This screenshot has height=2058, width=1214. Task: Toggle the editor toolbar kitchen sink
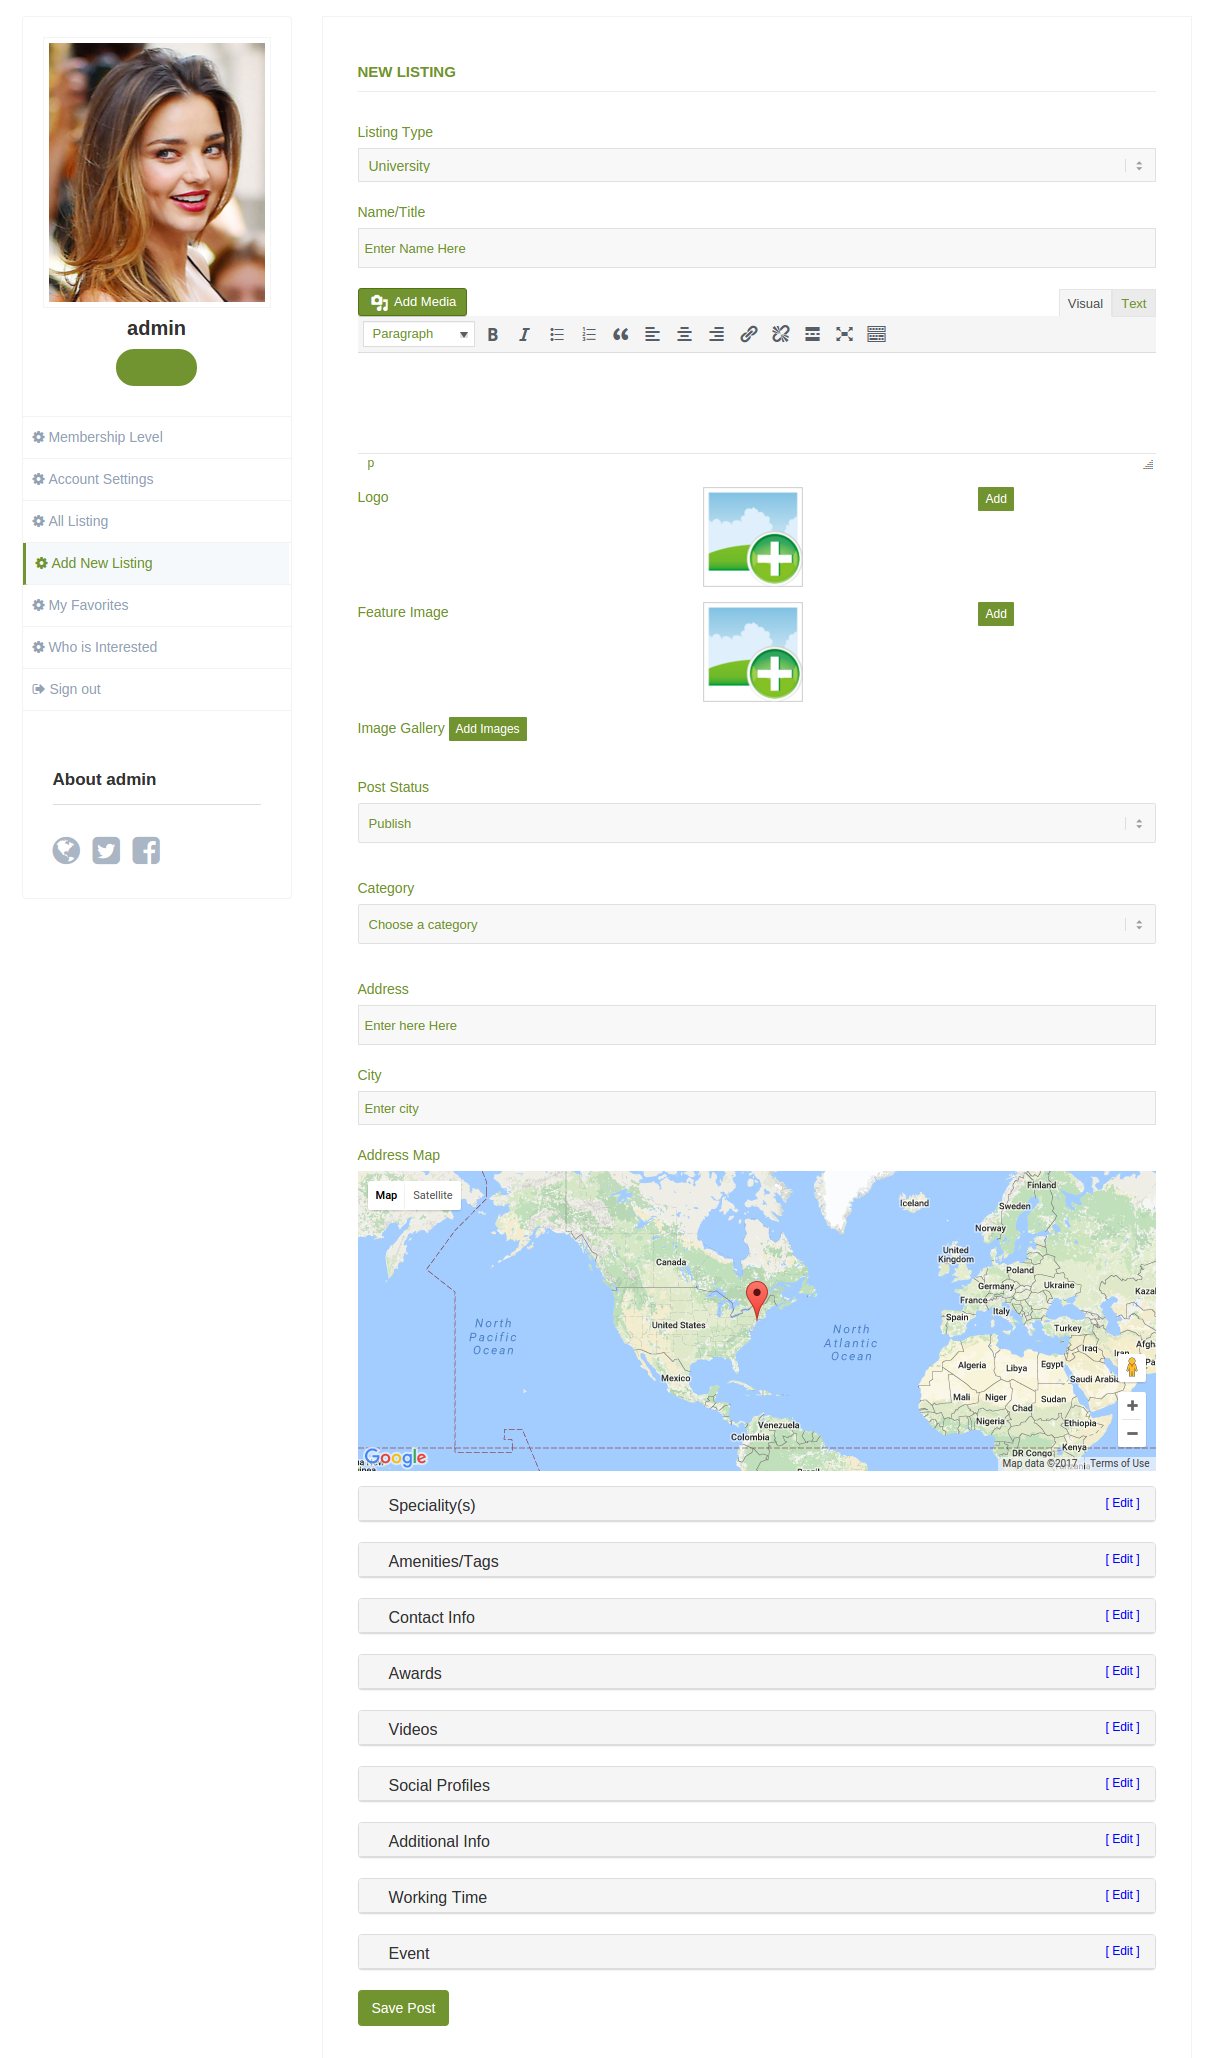876,335
